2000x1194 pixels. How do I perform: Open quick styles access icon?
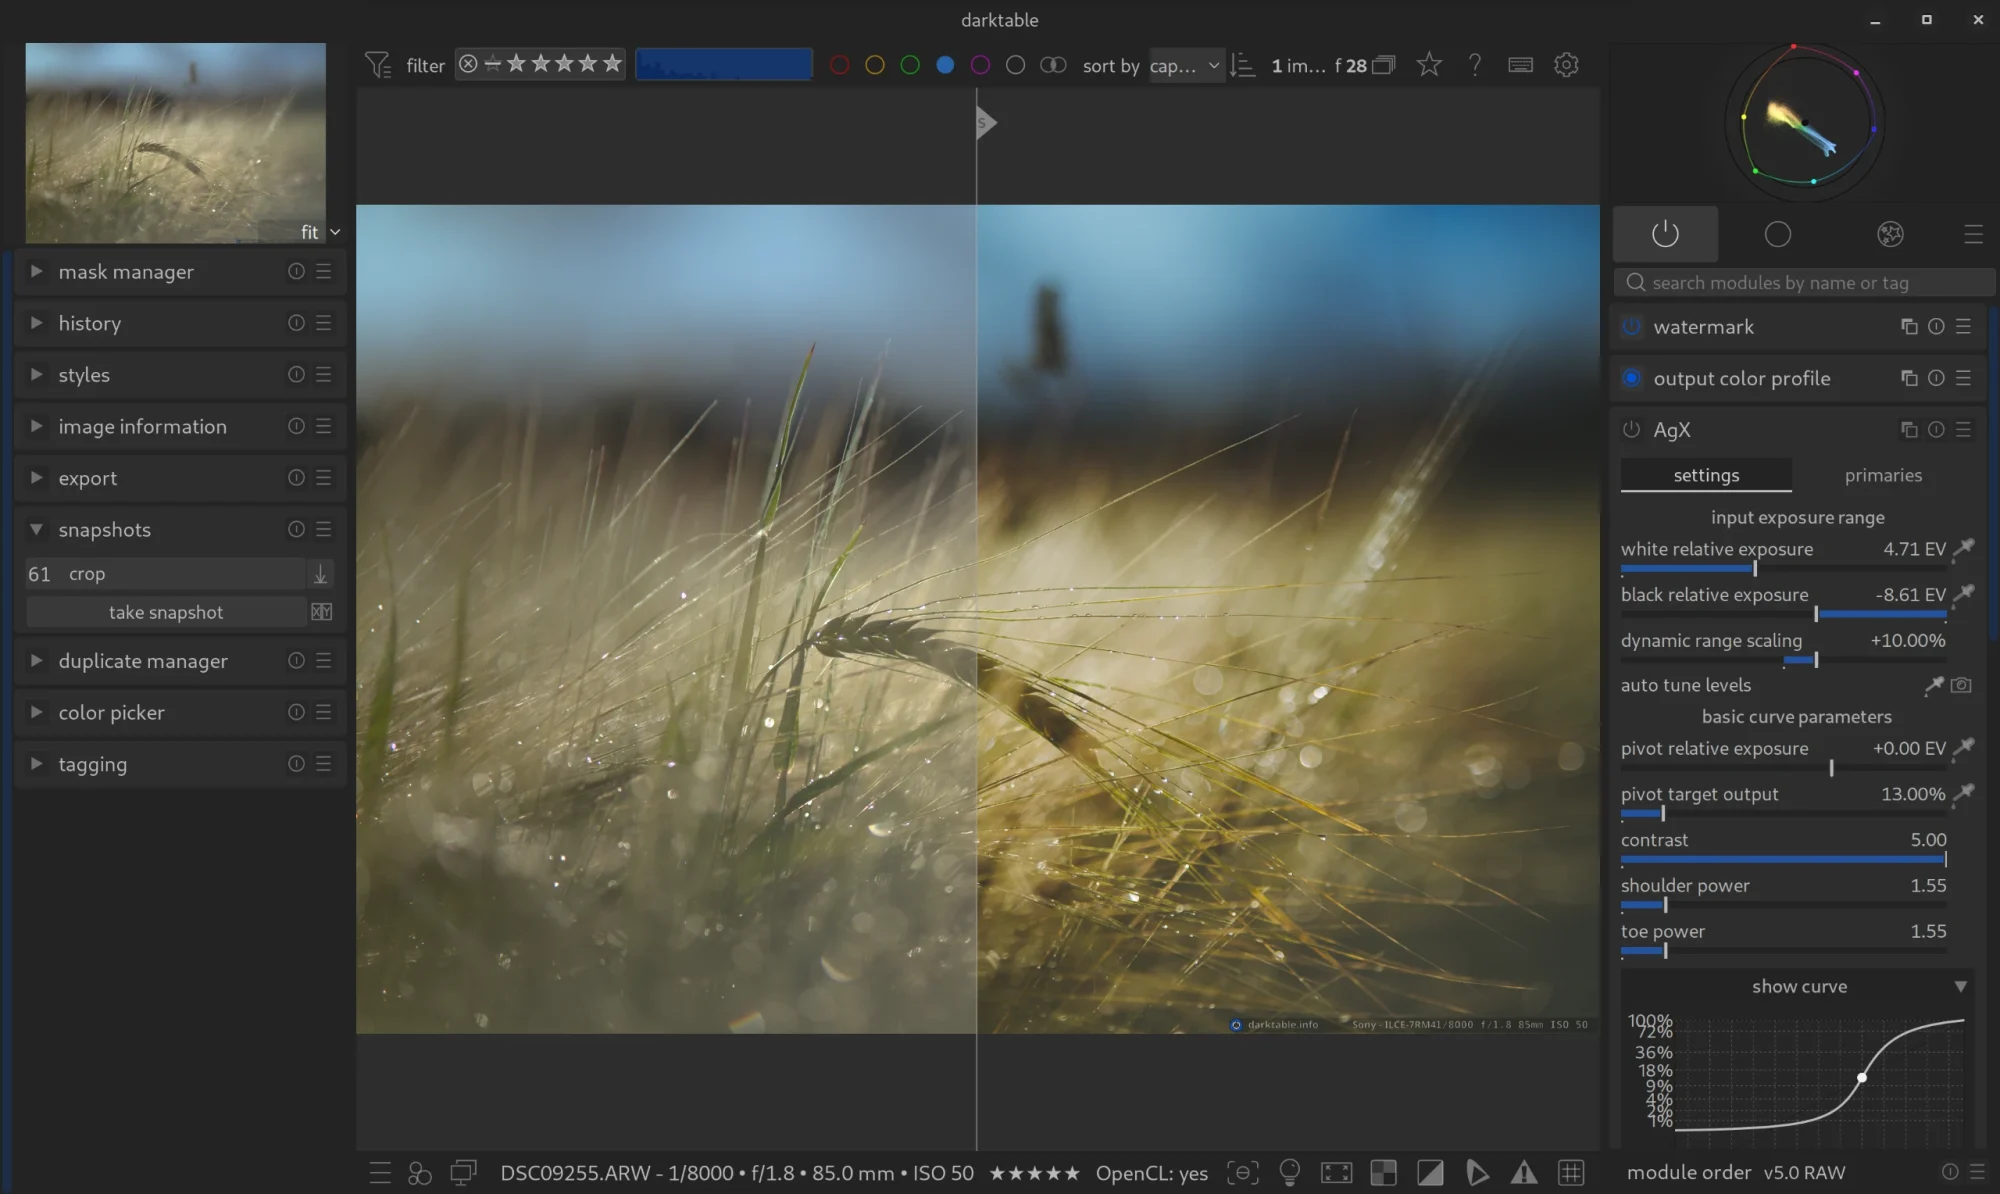pos(420,1172)
